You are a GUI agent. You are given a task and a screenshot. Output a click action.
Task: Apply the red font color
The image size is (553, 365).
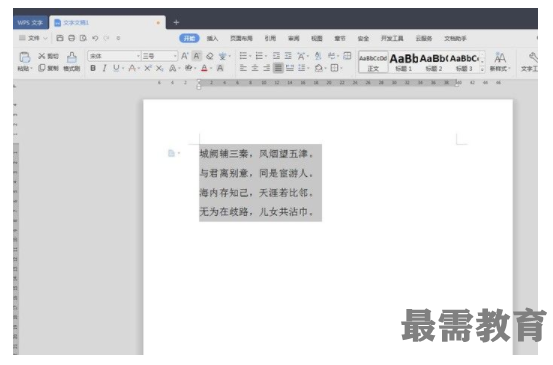pos(204,68)
